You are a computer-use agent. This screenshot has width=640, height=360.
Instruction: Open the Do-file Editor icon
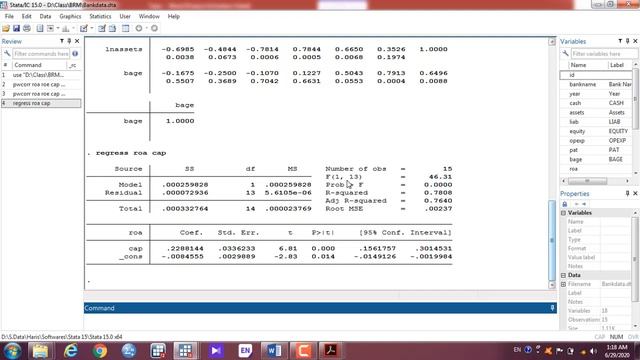(x=84, y=28)
